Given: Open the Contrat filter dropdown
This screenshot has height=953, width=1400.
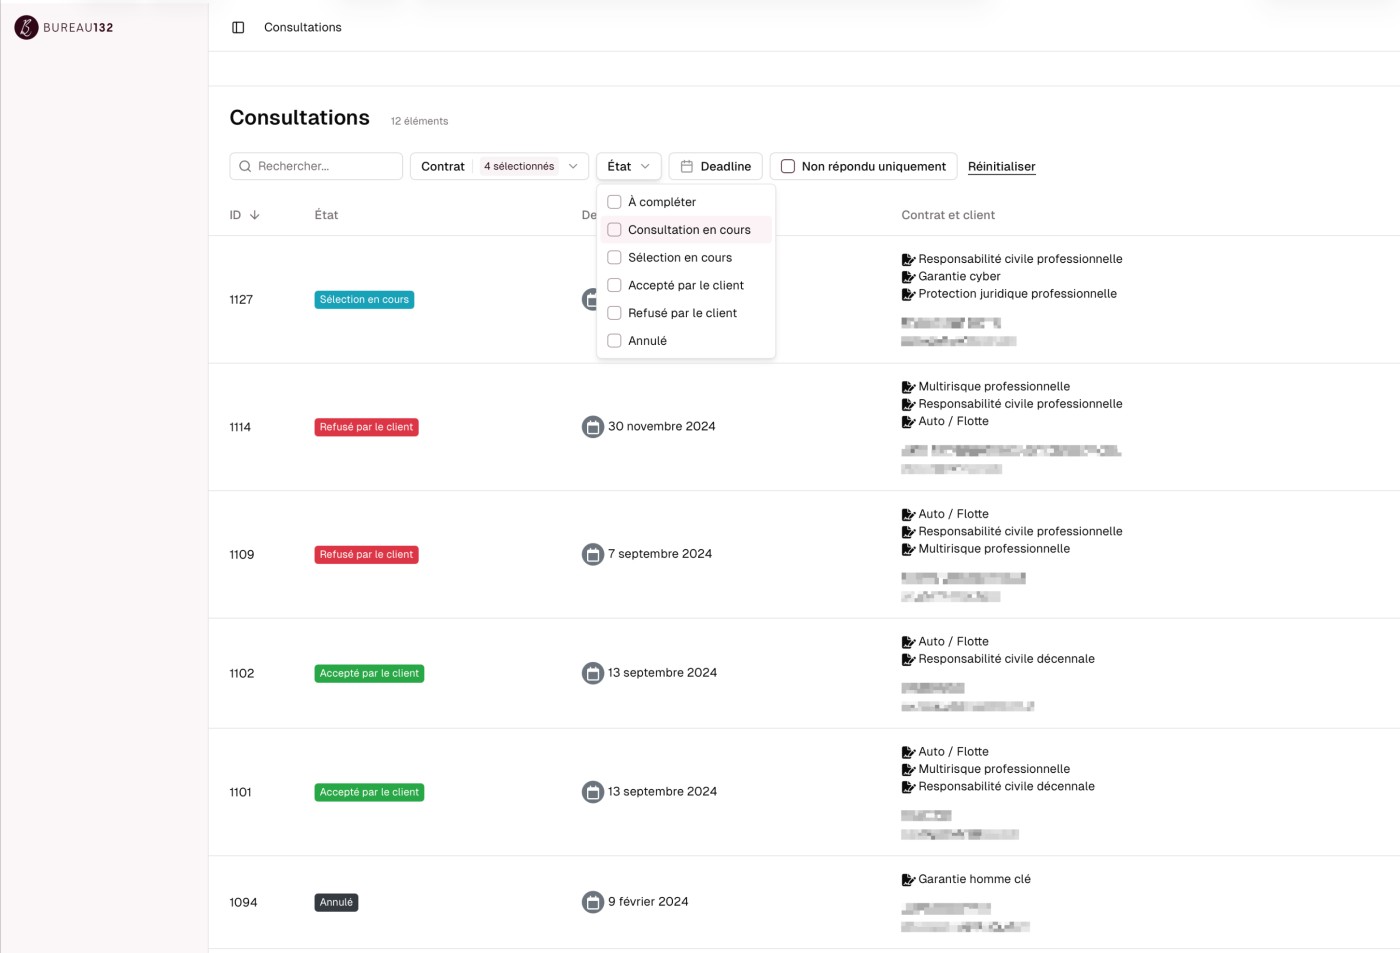Looking at the screenshot, I should point(443,166).
